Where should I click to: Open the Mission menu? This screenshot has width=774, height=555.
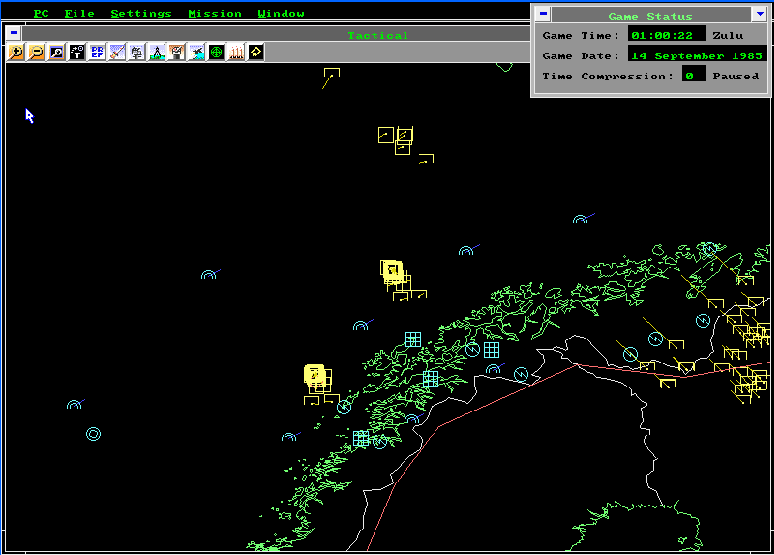[215, 14]
